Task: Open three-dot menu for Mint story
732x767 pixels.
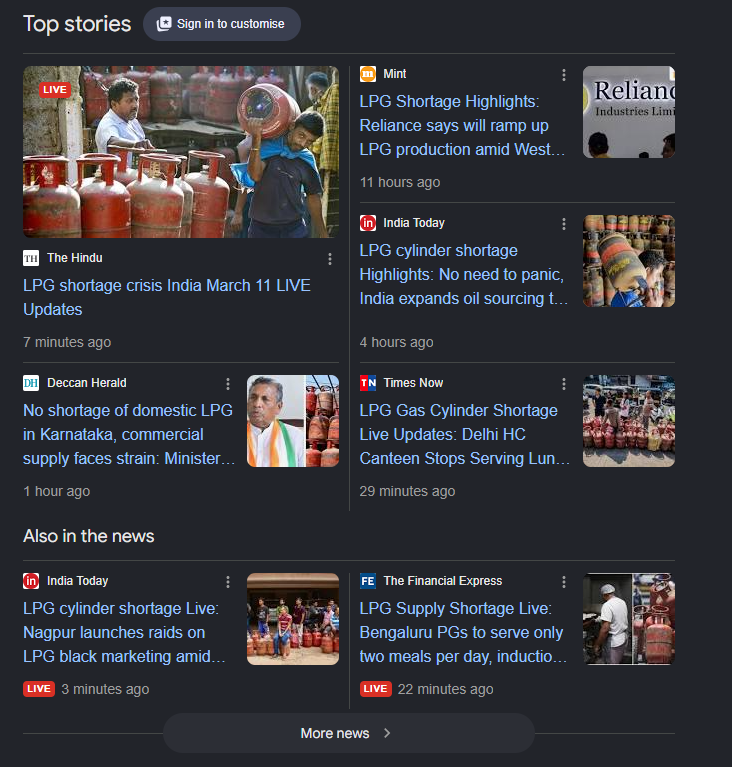Action: click(564, 75)
